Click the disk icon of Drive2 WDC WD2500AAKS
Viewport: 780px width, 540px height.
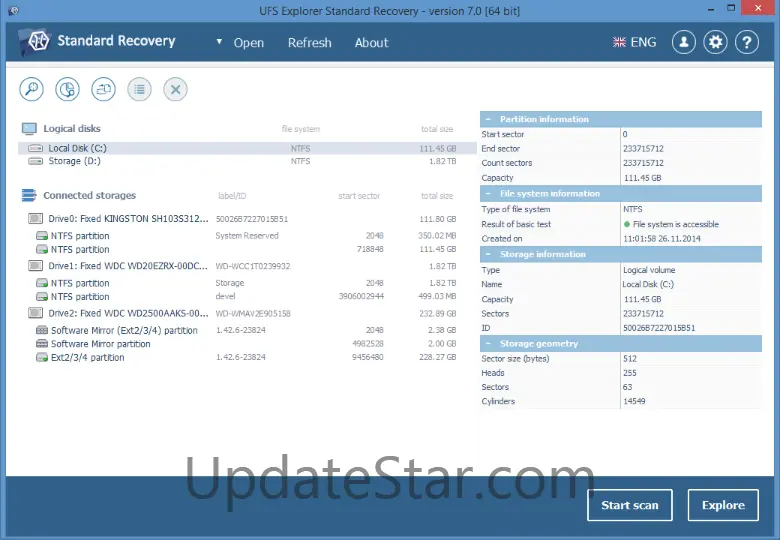tap(35, 313)
